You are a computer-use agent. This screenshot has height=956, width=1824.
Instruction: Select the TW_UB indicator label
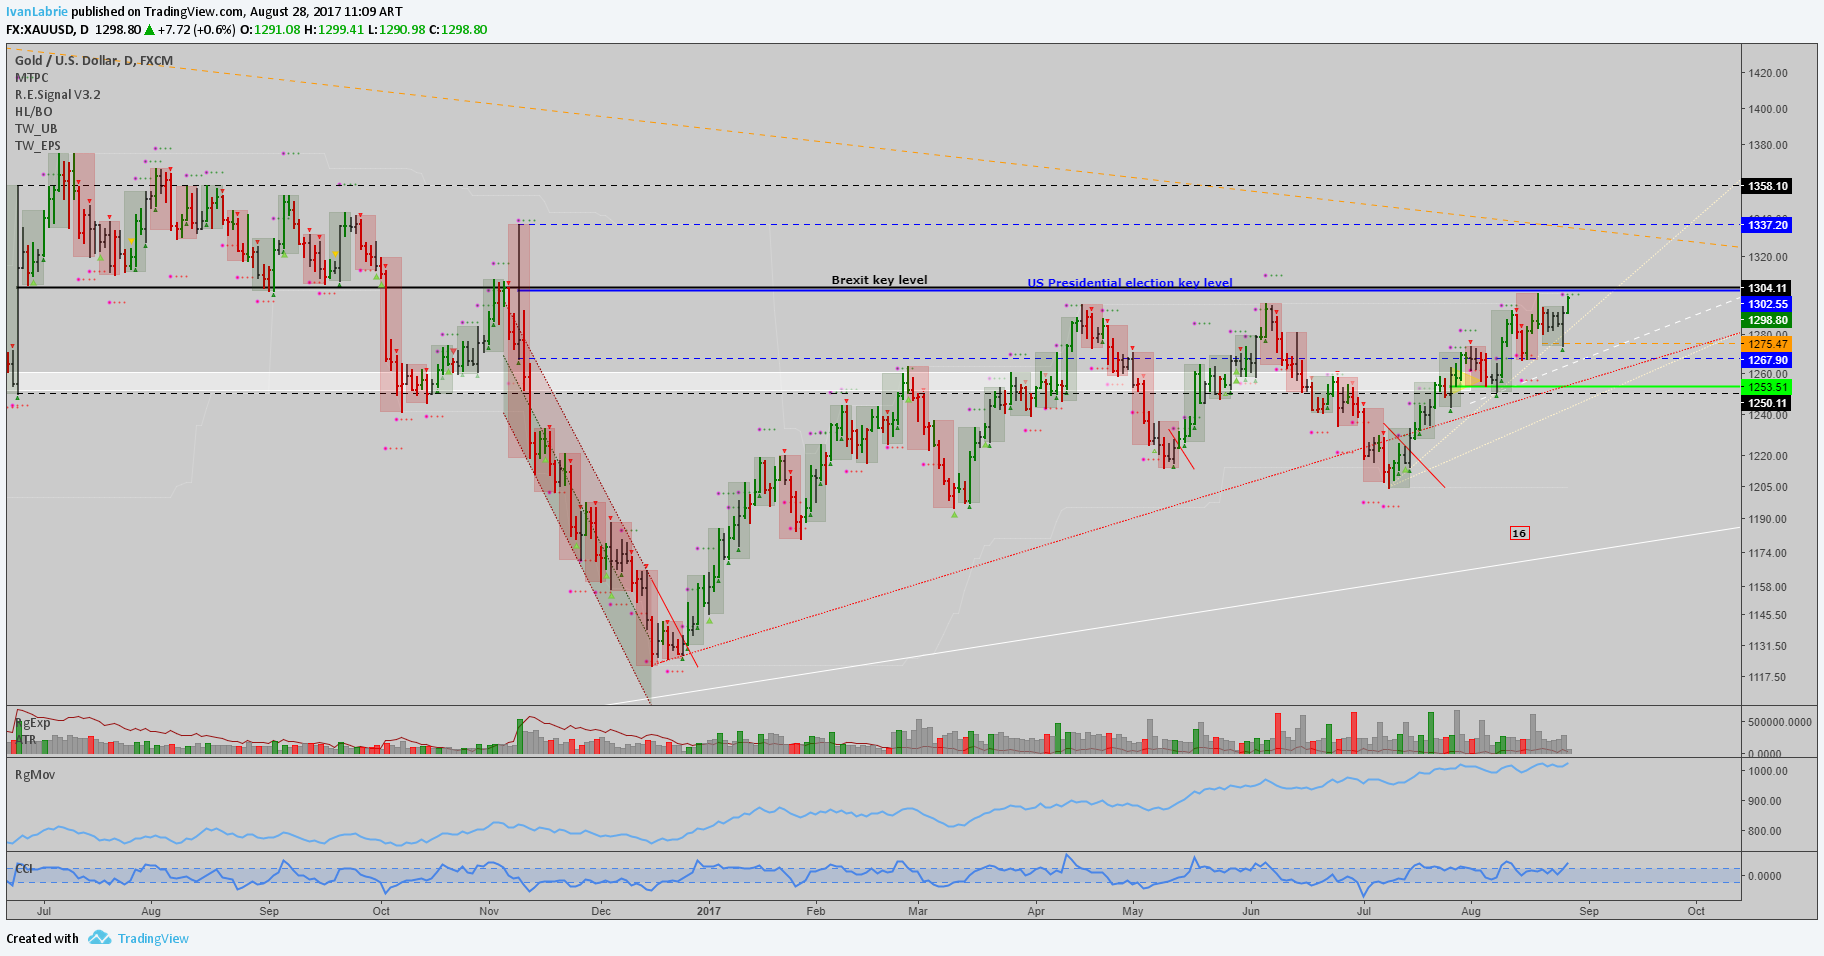(x=36, y=129)
